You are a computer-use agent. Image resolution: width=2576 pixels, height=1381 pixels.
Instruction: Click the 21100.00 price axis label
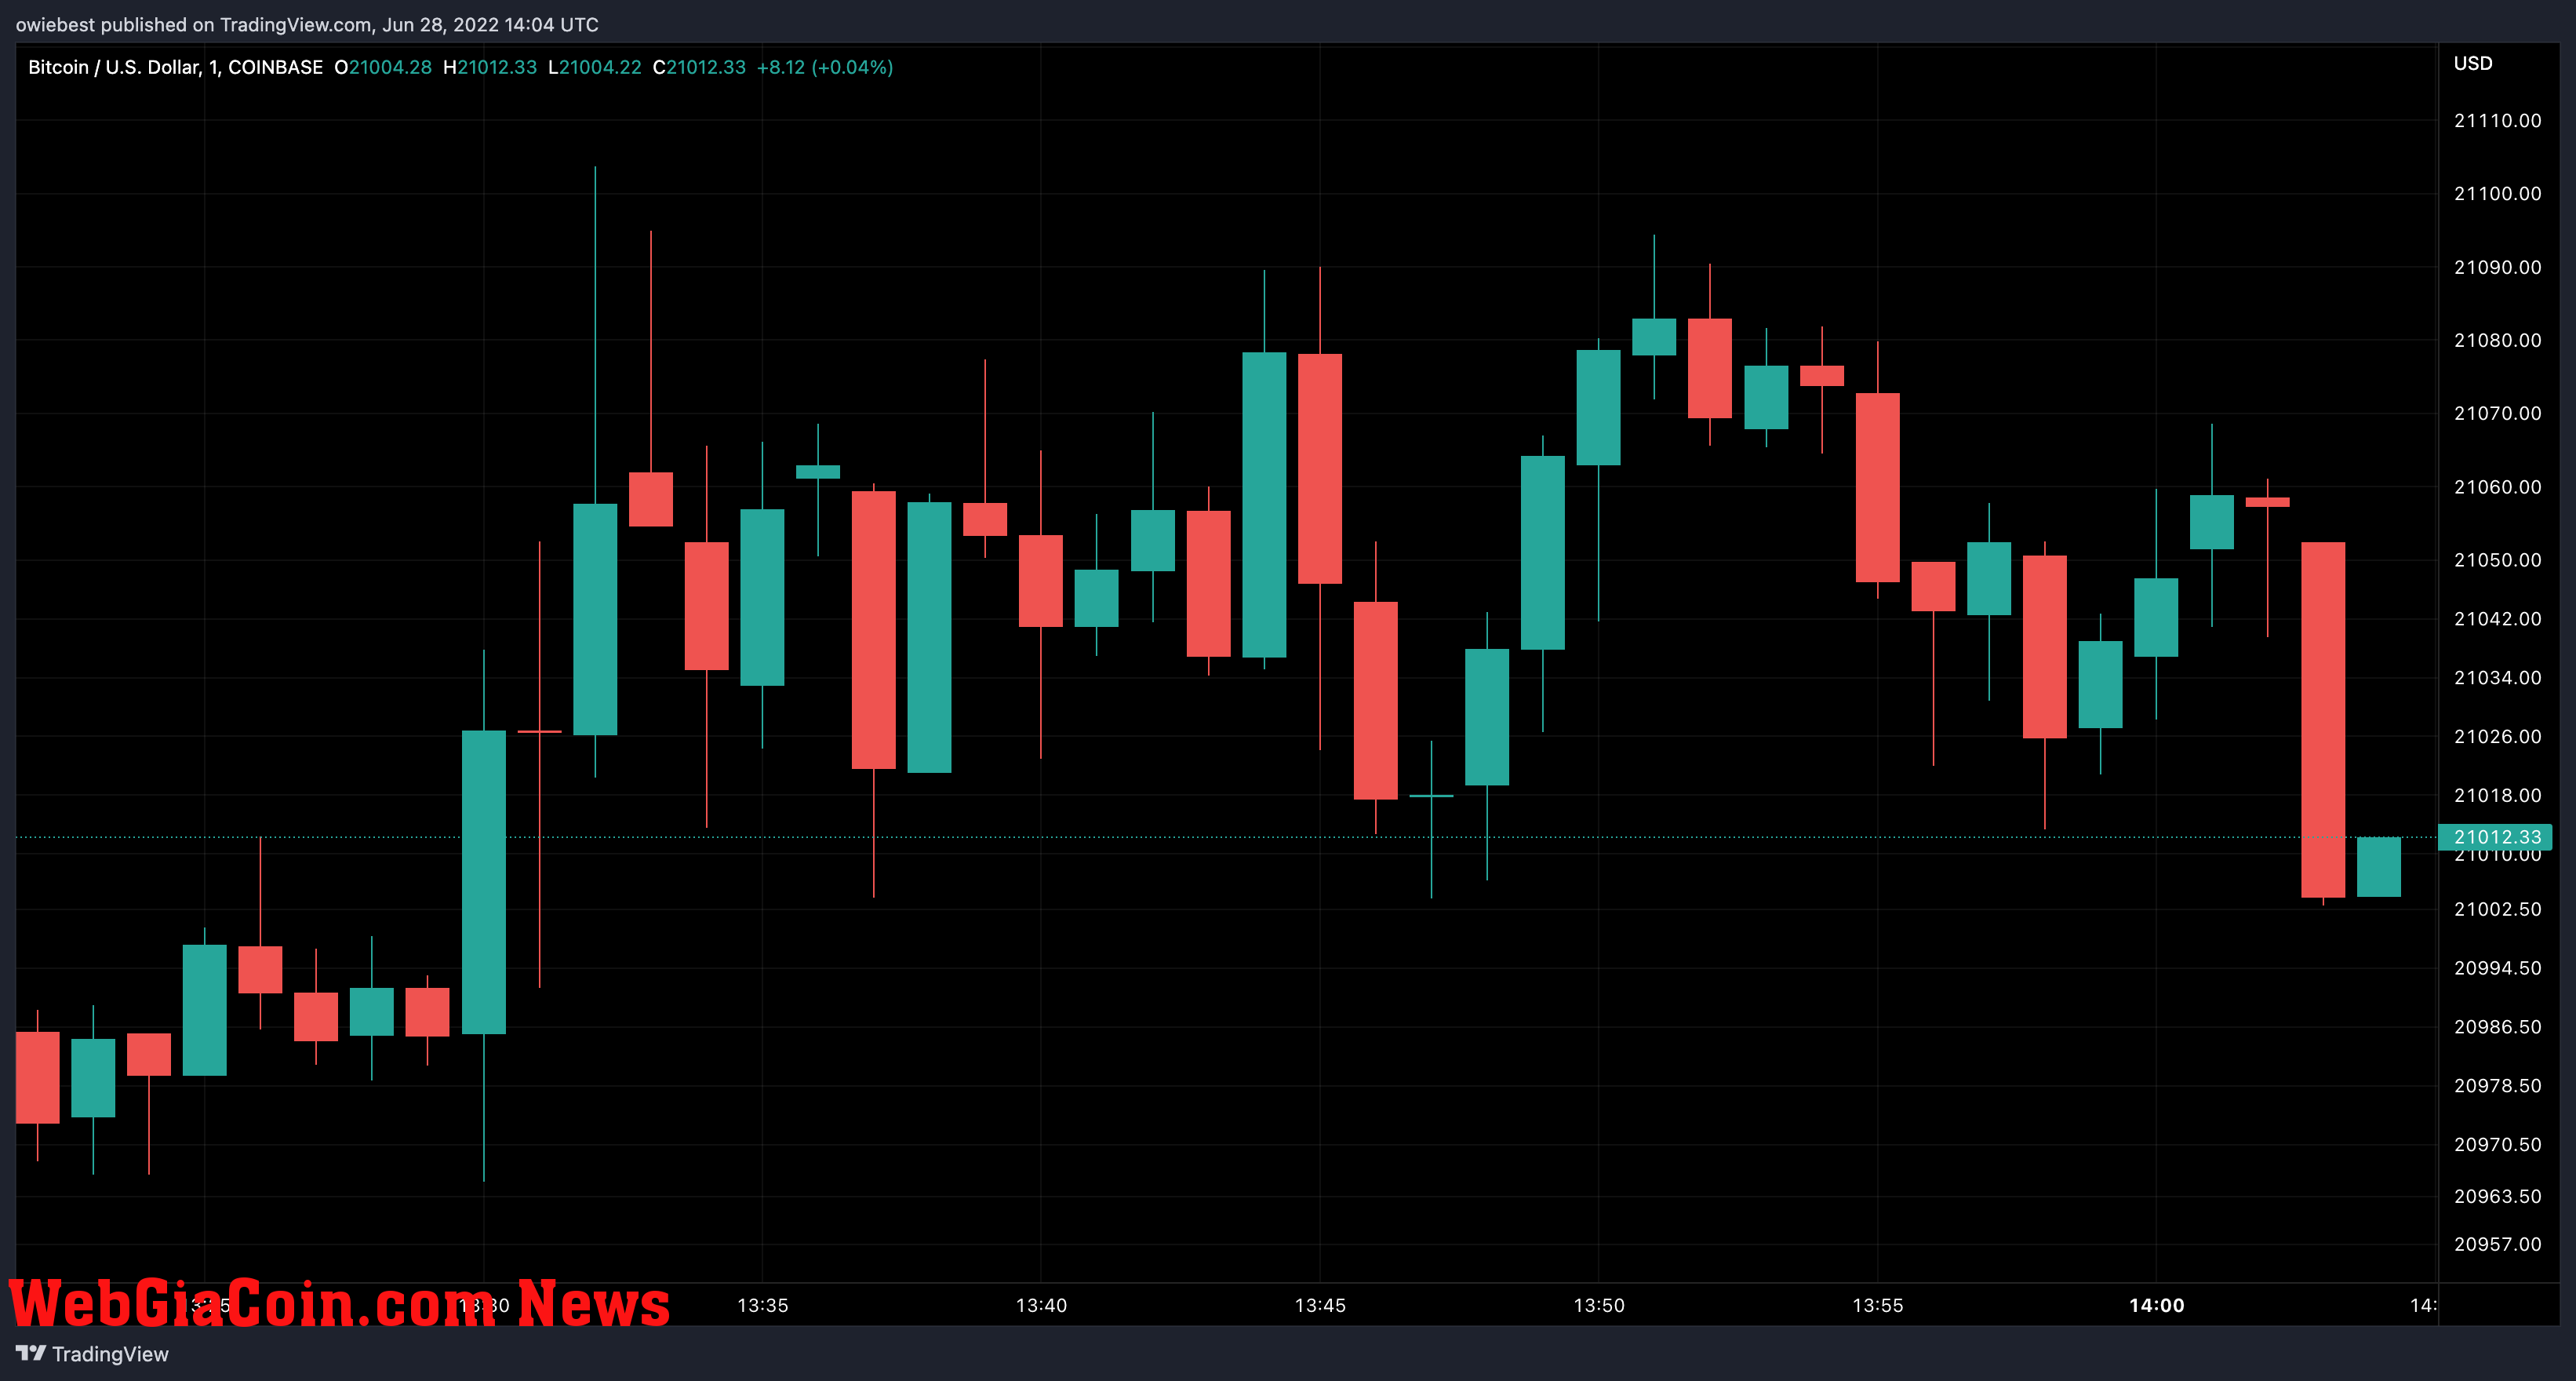(x=2497, y=193)
